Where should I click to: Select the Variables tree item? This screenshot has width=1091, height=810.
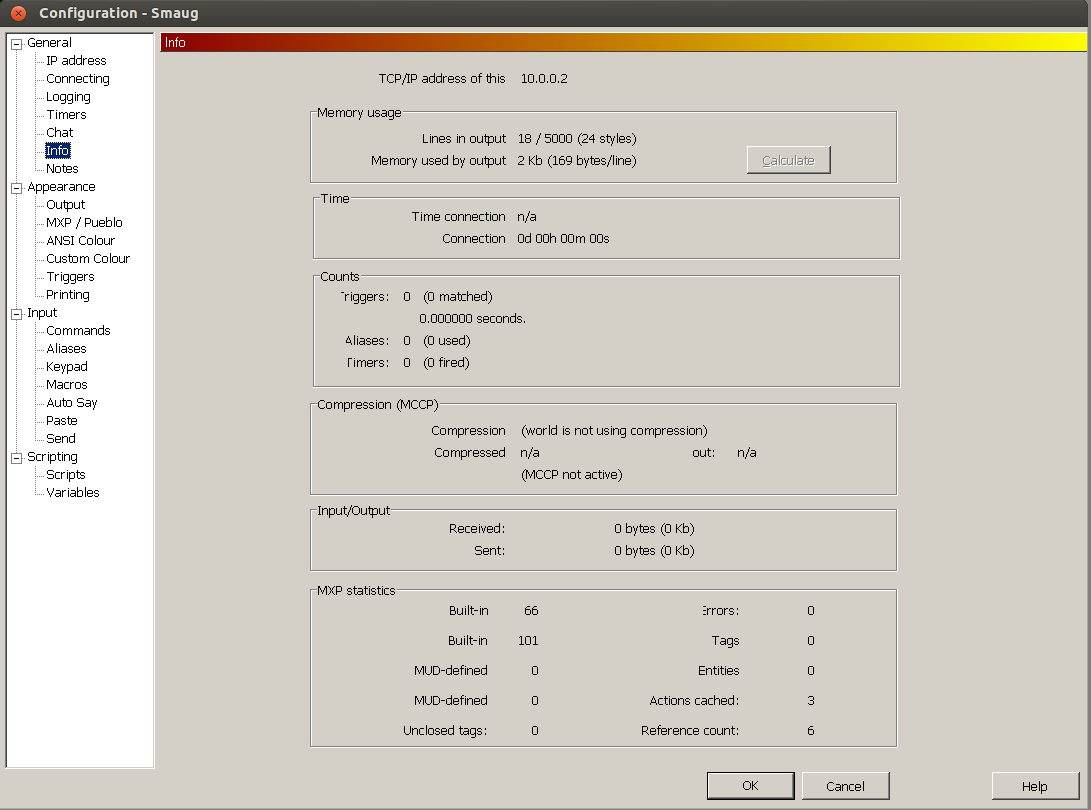pyautogui.click(x=72, y=493)
